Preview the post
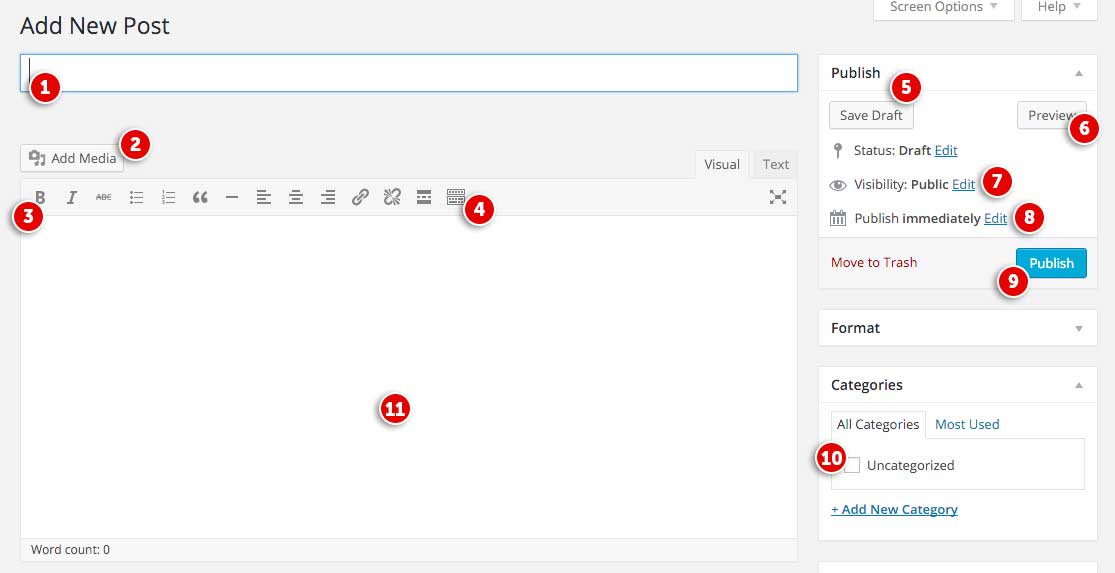Screen dimensions: 1115x573 click(x=1052, y=115)
